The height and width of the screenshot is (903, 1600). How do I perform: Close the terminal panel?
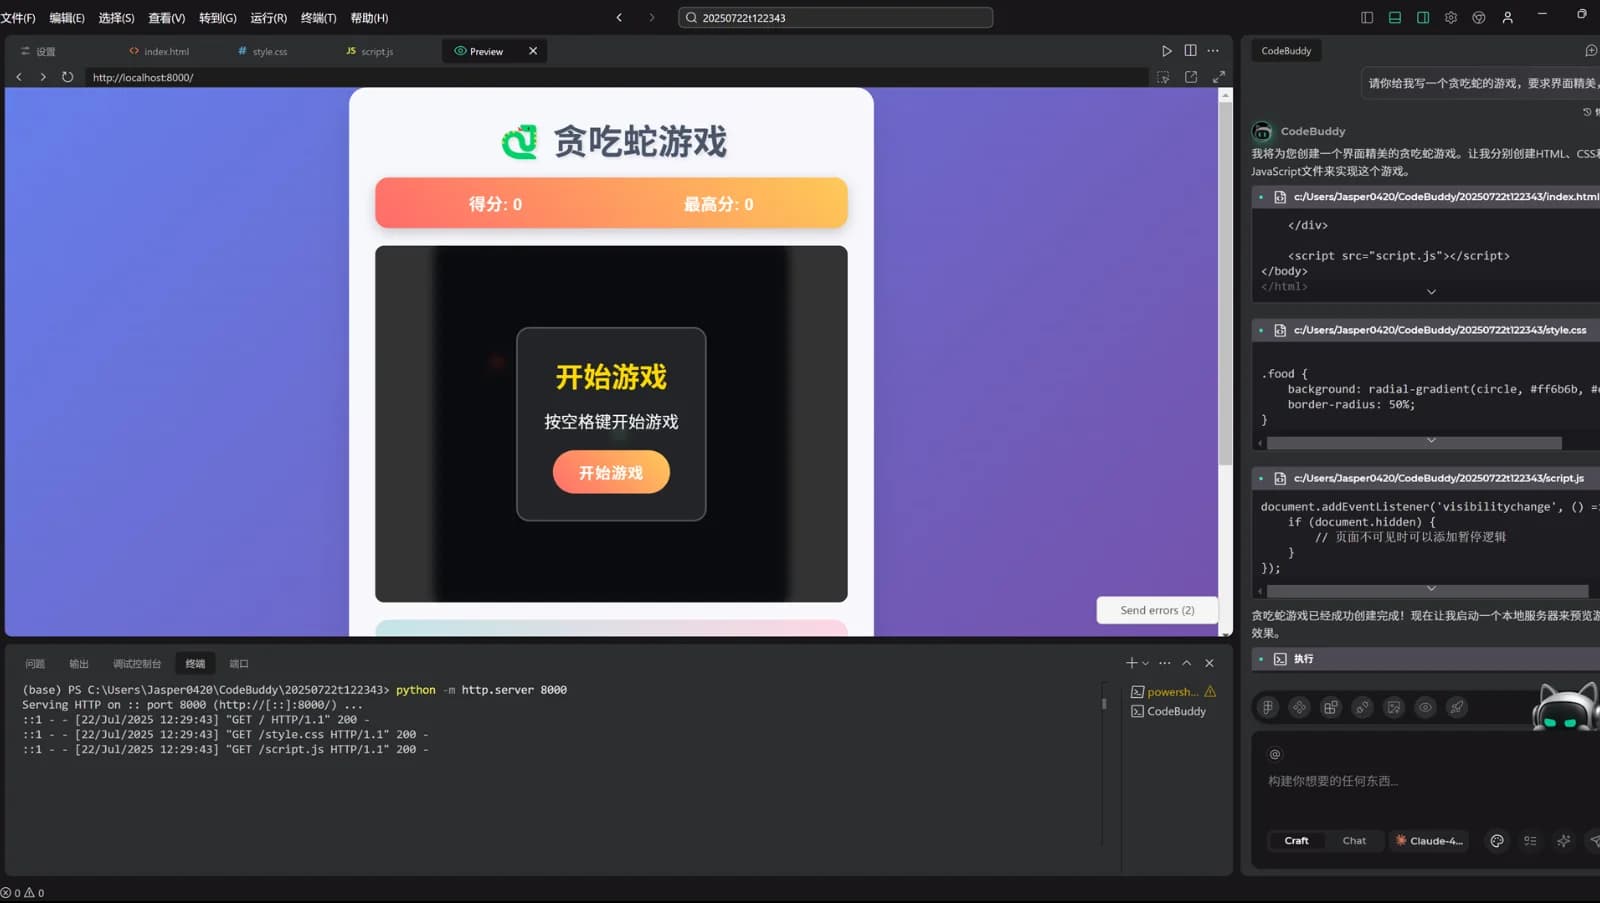point(1210,663)
